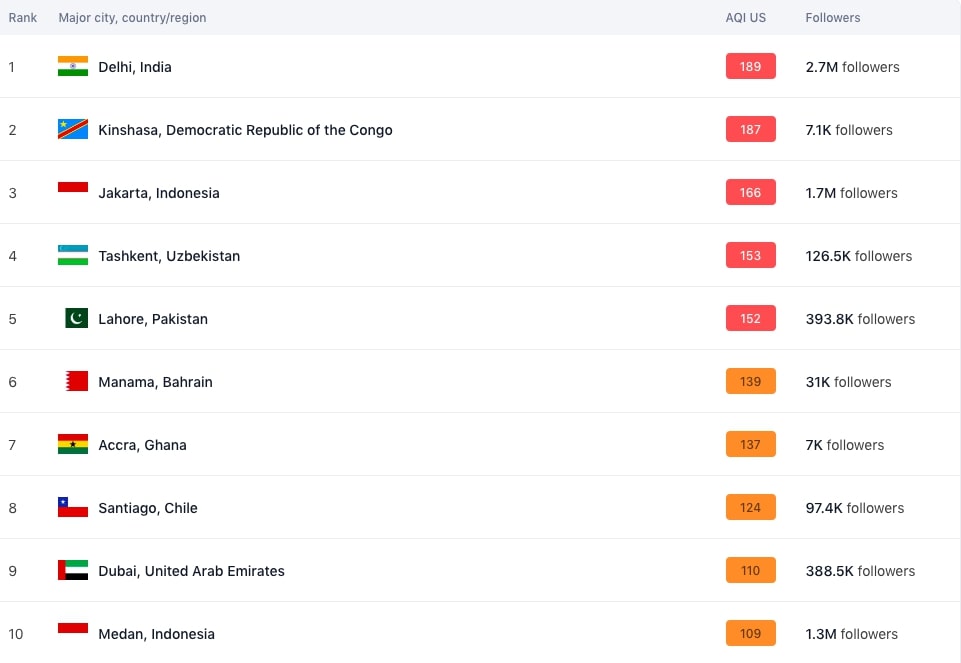
Task: Open the Medan, Indonesia link
Action: click(x=156, y=634)
